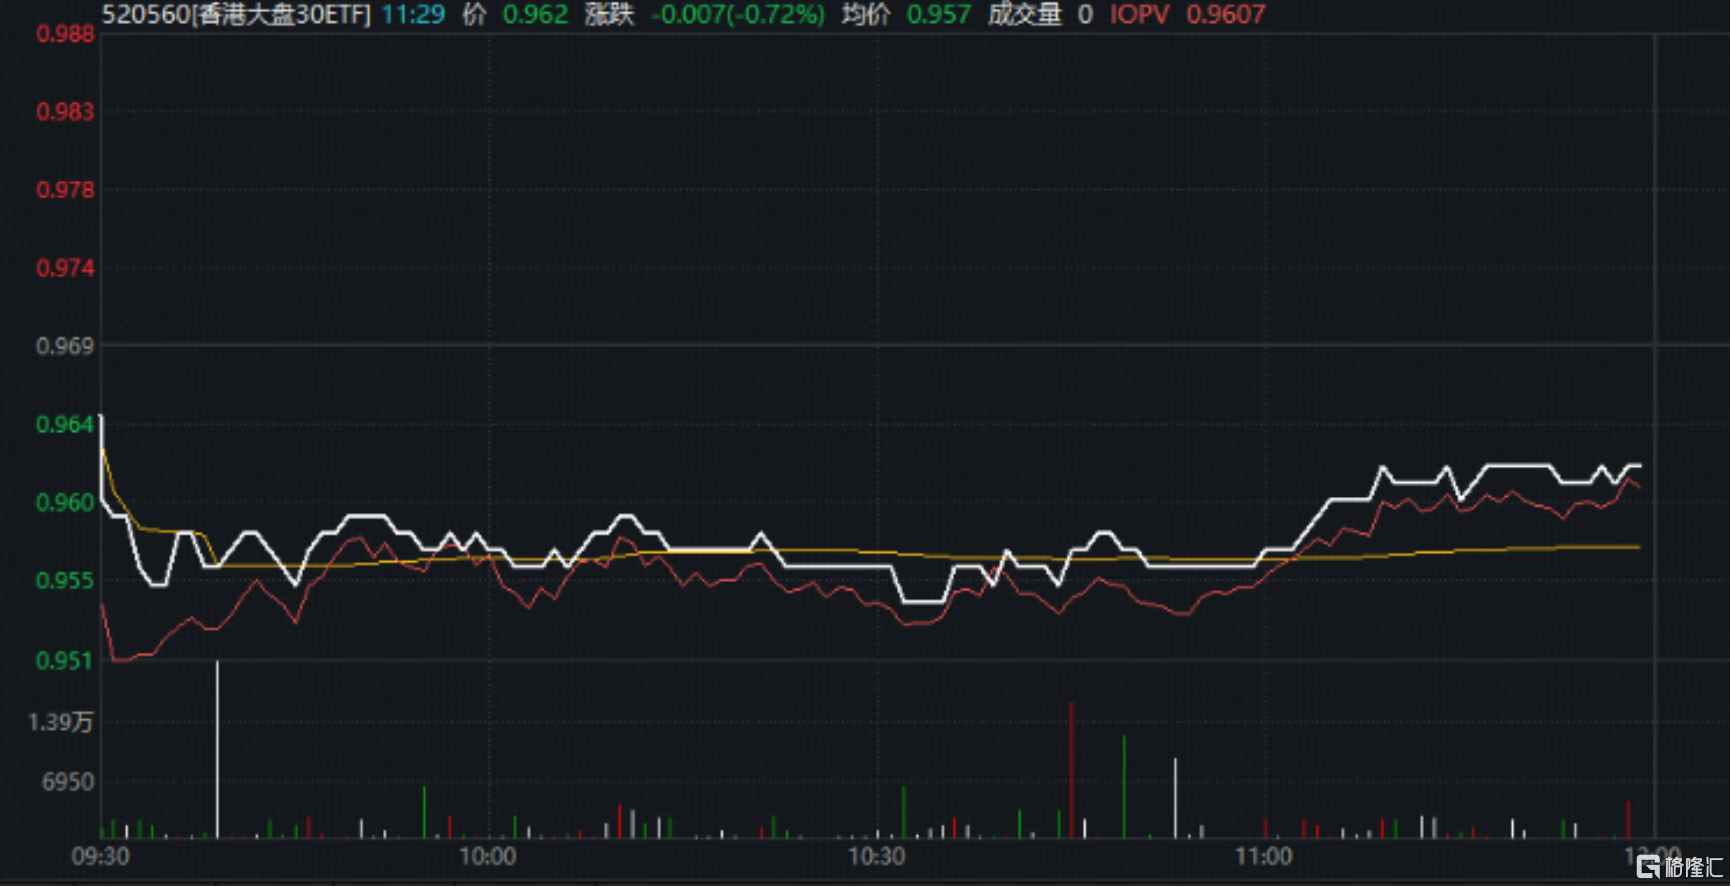Viewport: 1731px width, 887px height.
Task: Click the 0.969 gray price axis label
Action: coord(65,346)
